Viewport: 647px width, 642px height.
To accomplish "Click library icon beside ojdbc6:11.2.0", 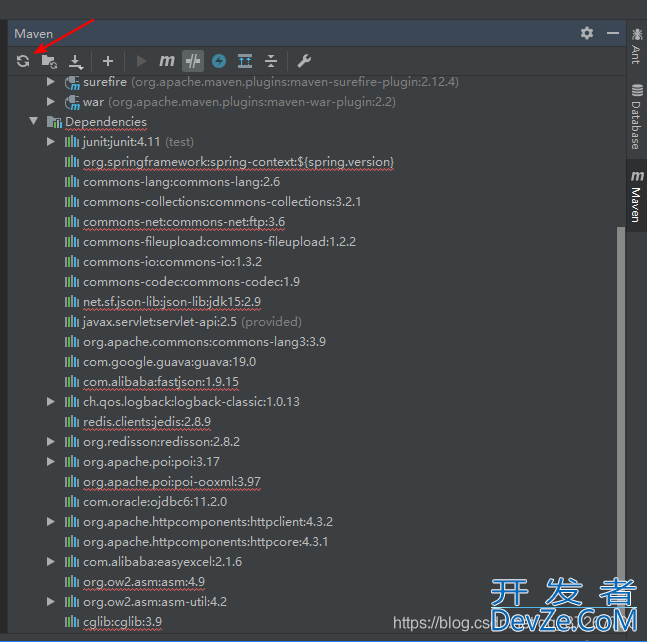I will tap(72, 502).
